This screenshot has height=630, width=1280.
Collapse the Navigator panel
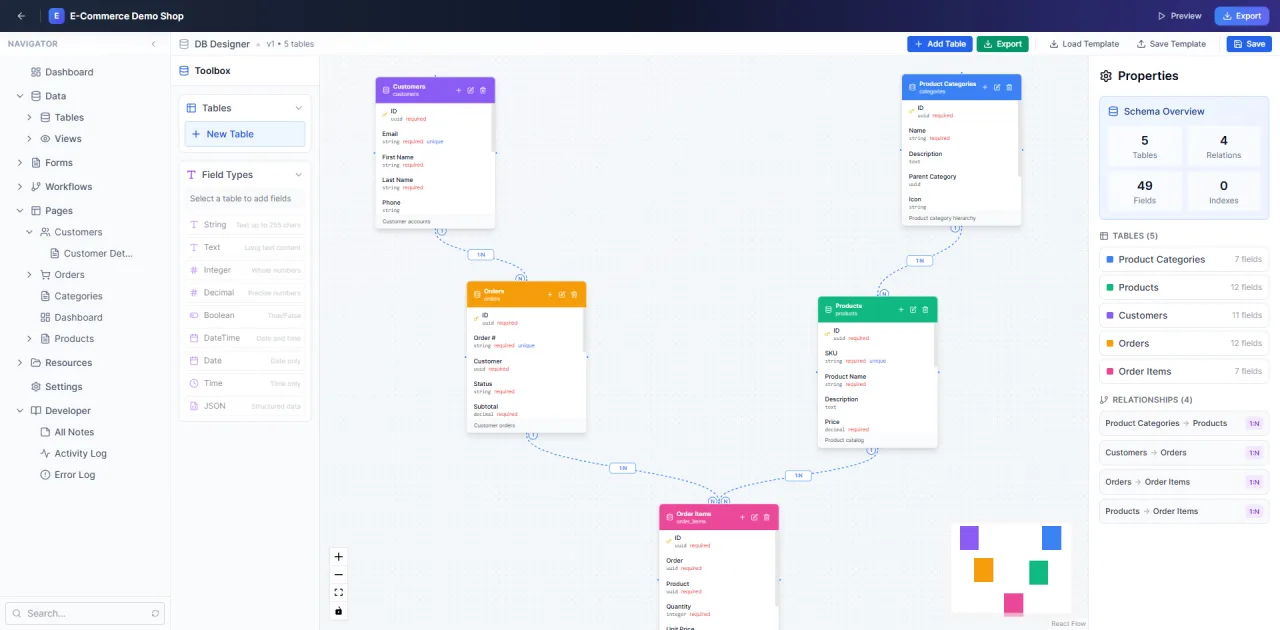(154, 44)
